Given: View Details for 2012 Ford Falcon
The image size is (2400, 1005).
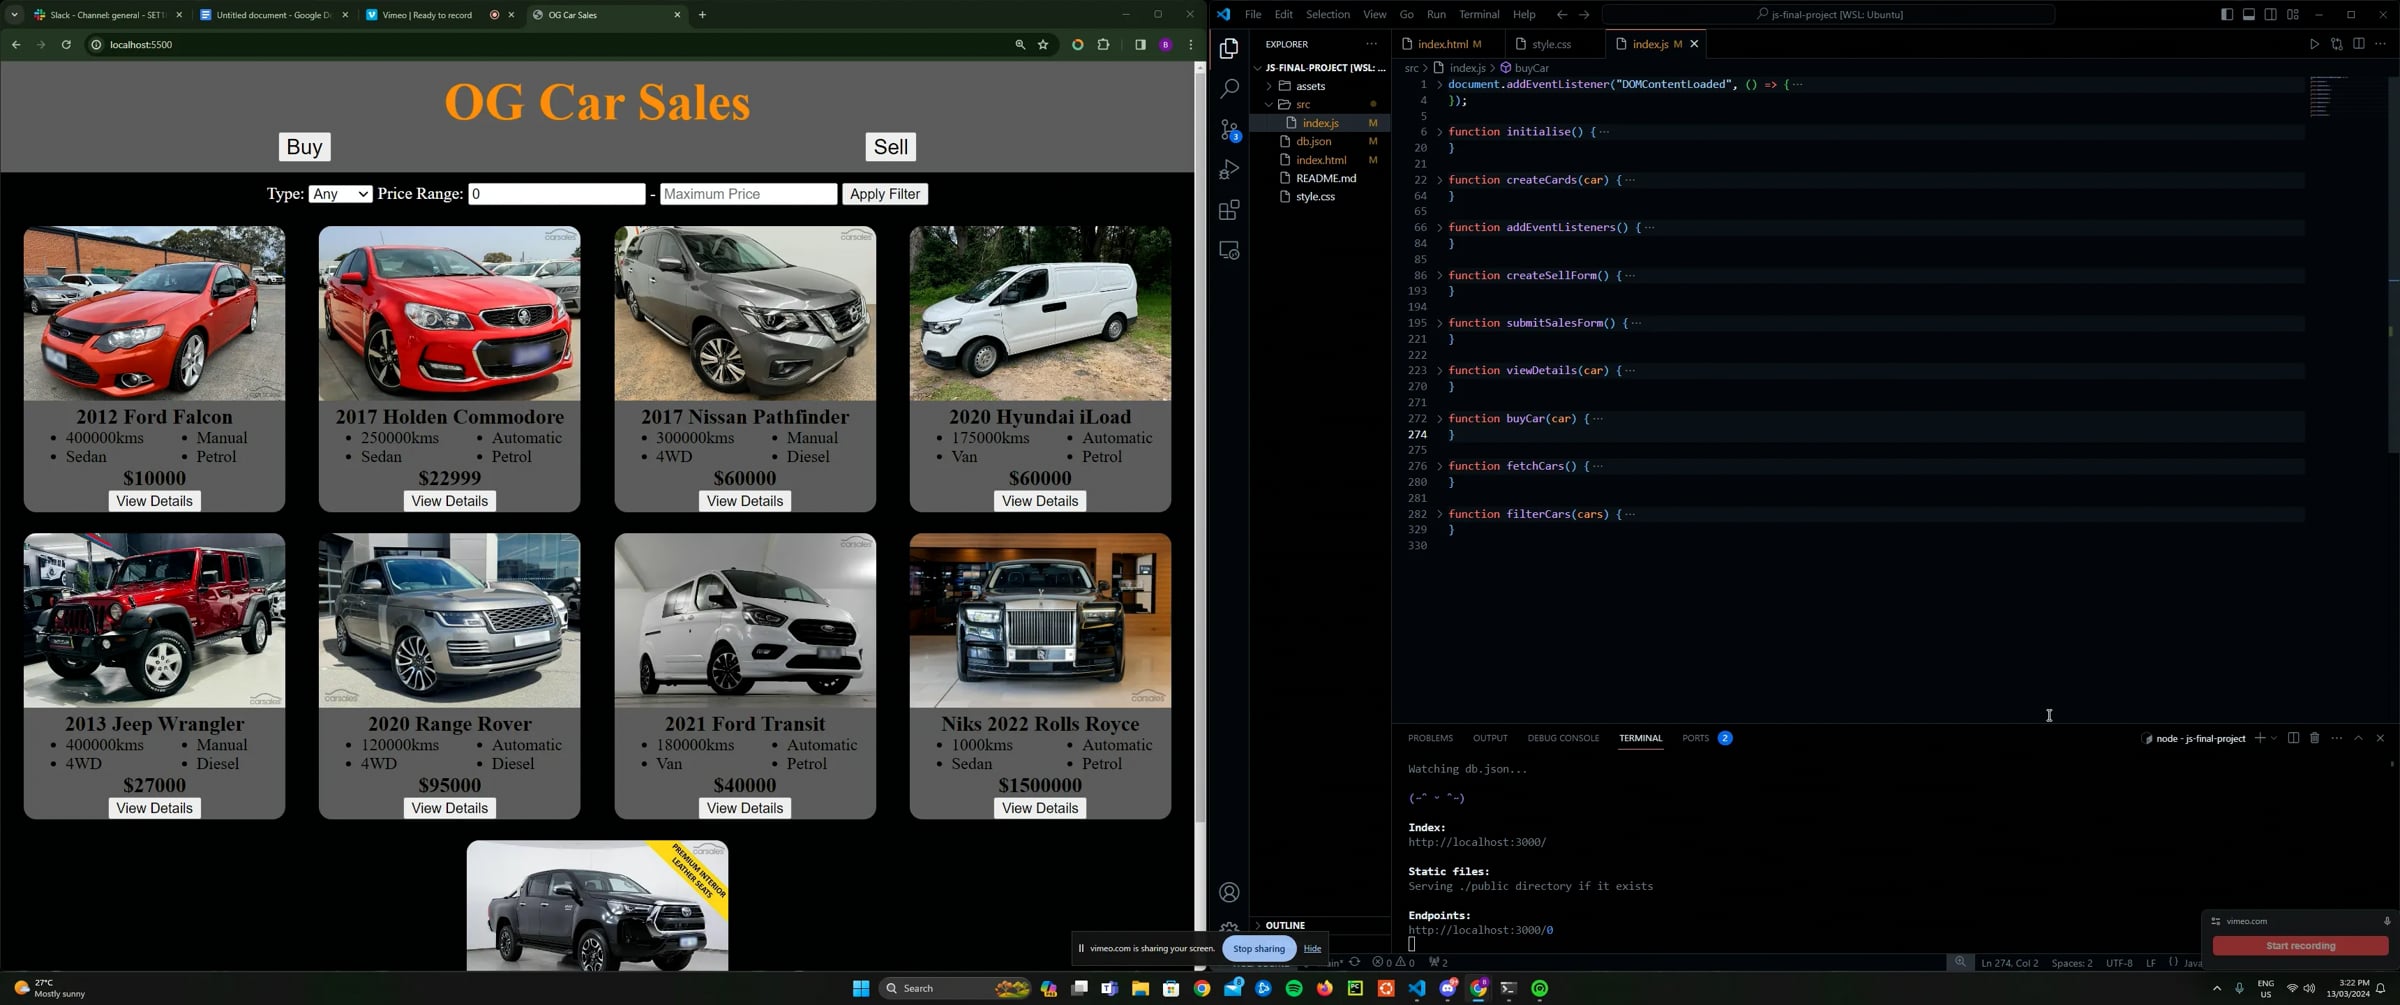Looking at the screenshot, I should click(x=154, y=501).
